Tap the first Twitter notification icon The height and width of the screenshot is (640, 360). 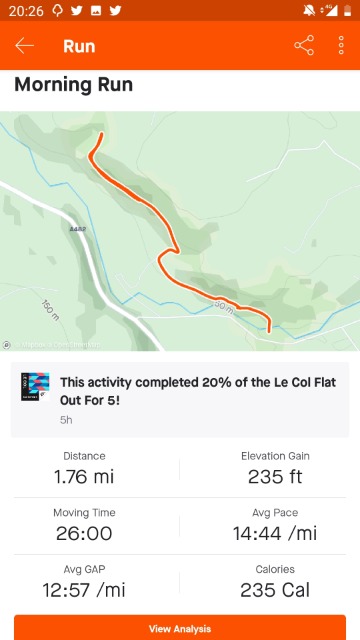[77, 11]
